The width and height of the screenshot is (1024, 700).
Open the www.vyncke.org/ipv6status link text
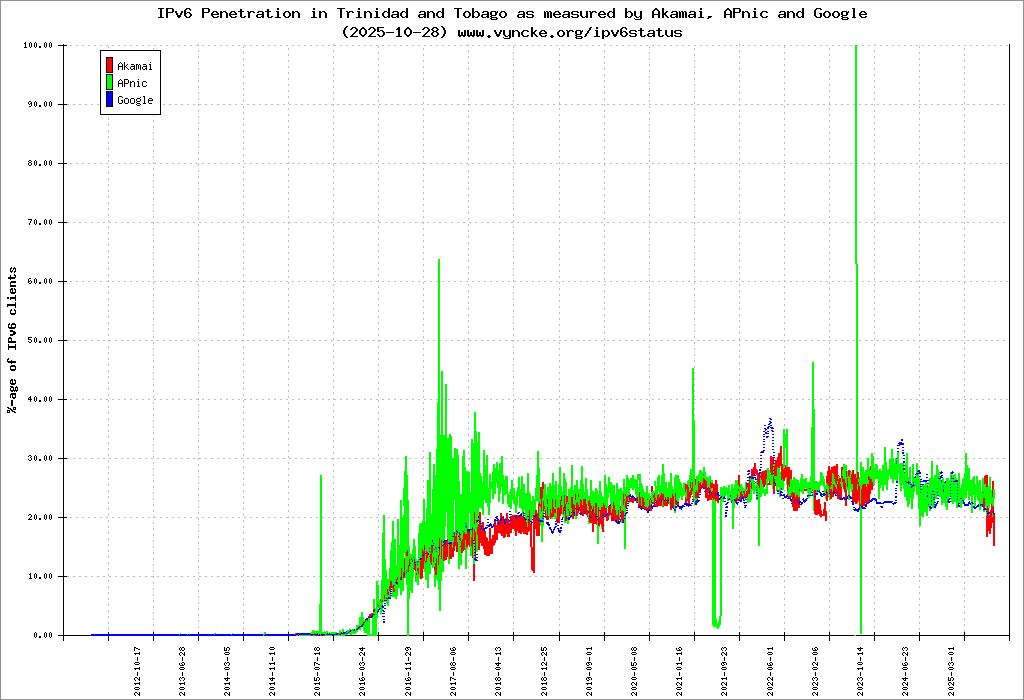click(569, 32)
